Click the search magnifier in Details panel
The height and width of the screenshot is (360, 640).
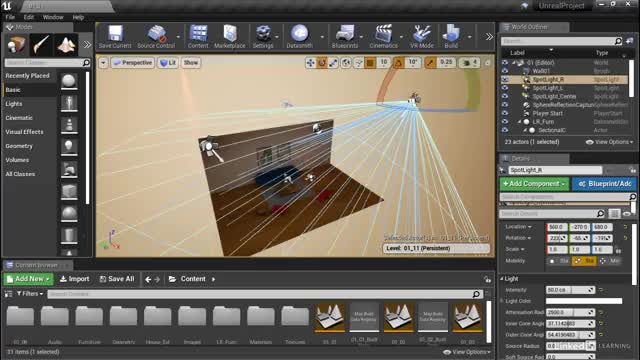tap(600, 213)
